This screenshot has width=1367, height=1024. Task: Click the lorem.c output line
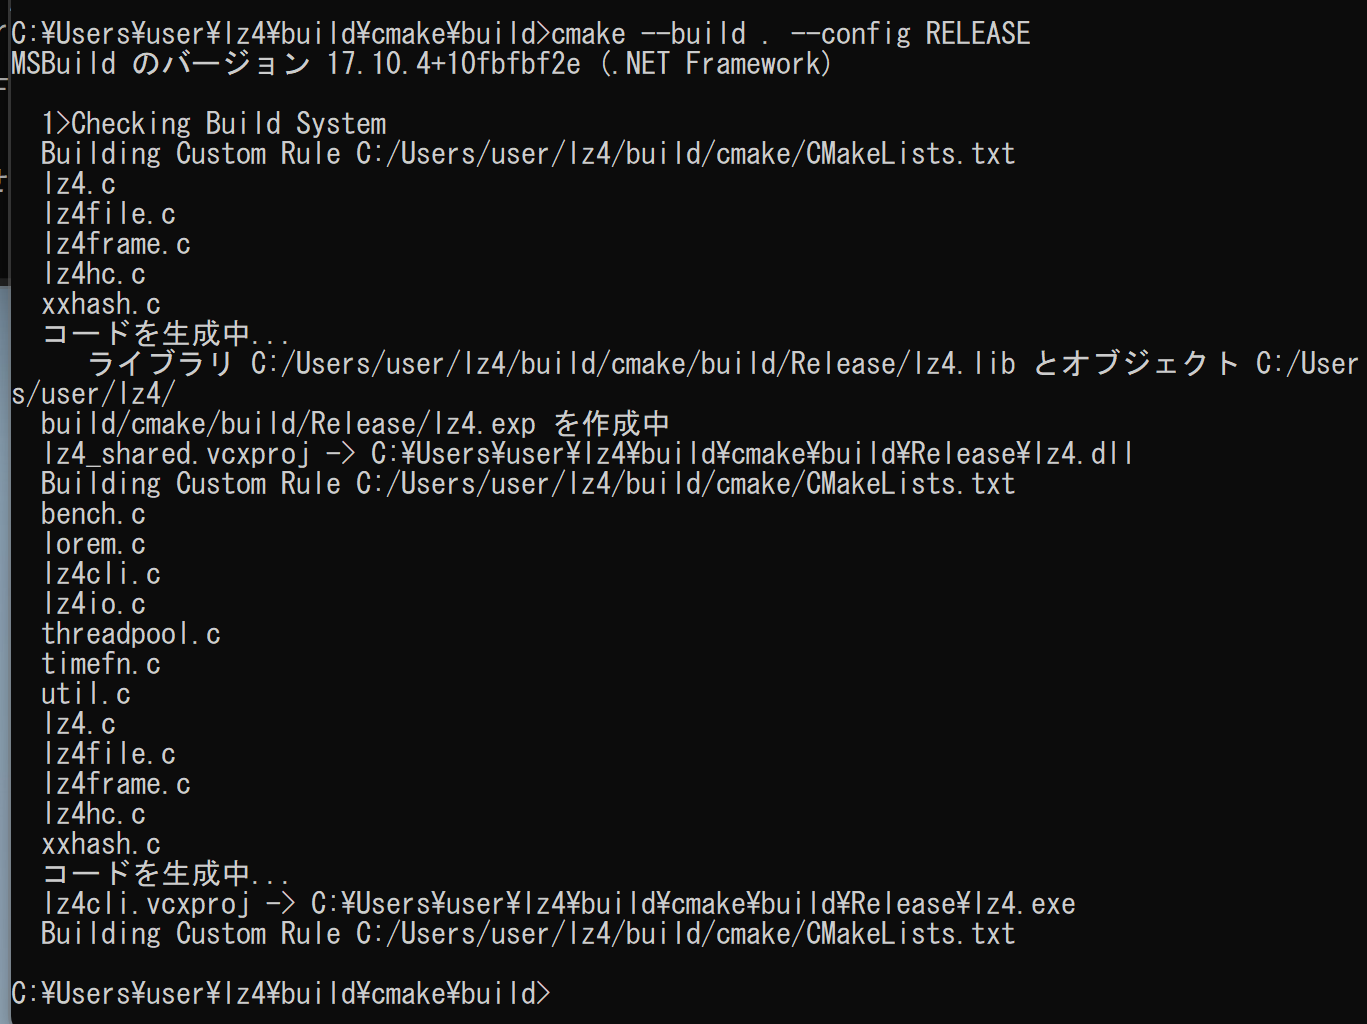pos(94,543)
